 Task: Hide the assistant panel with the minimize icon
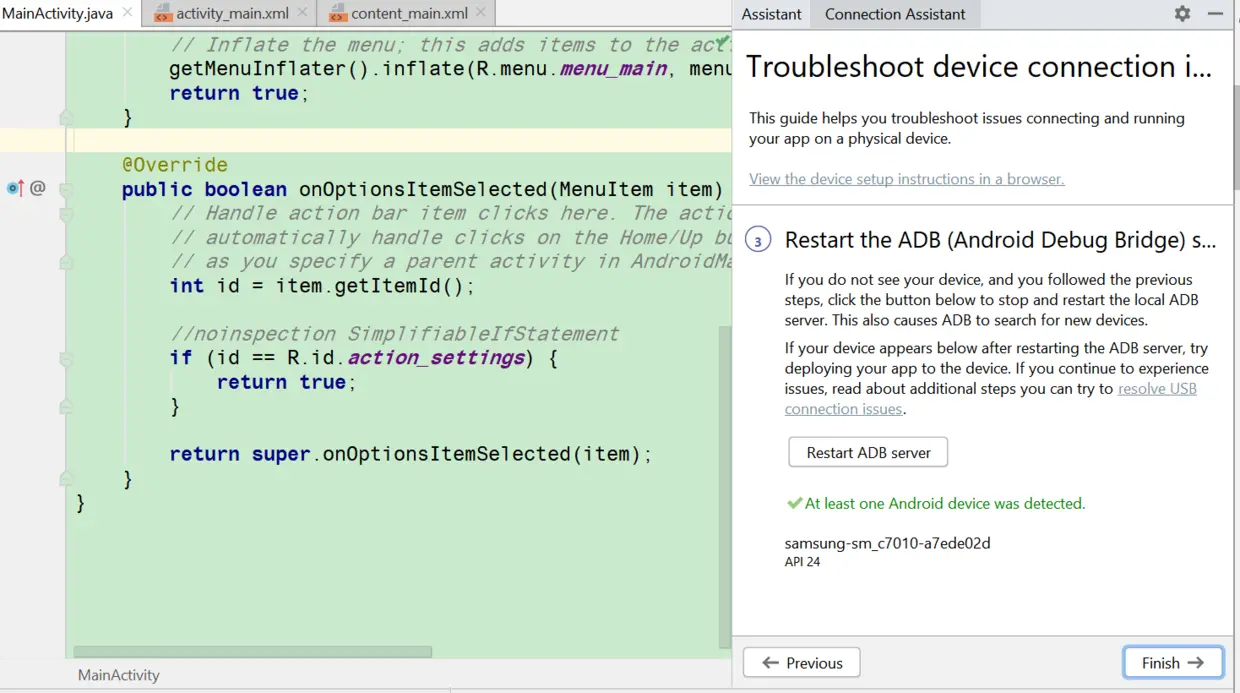[x=1215, y=14]
